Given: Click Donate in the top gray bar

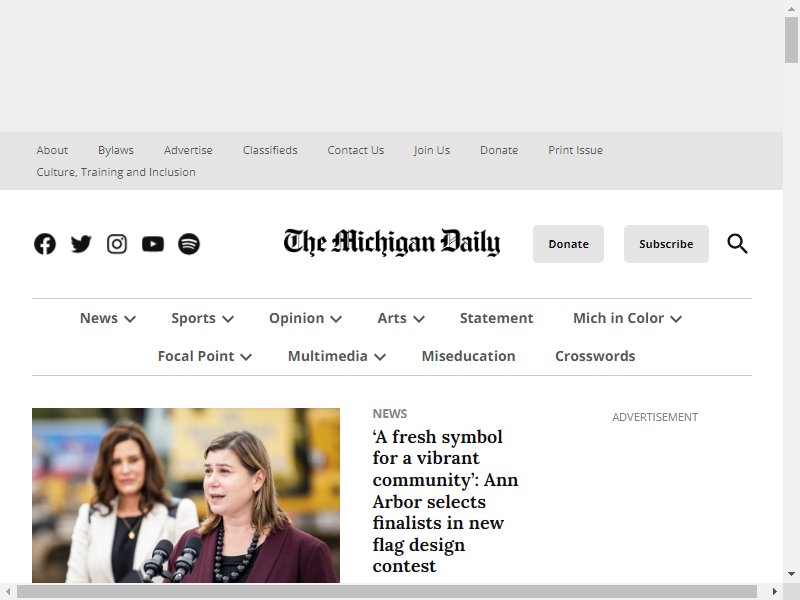Looking at the screenshot, I should point(499,150).
